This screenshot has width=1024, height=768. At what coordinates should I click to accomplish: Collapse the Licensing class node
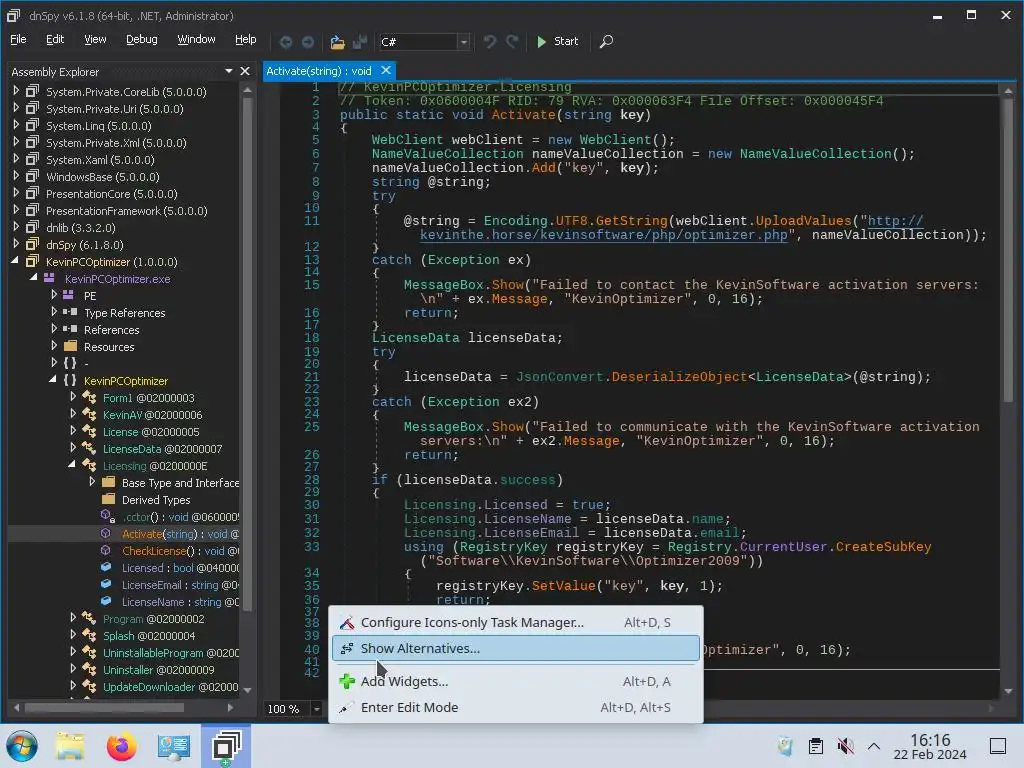tap(72, 464)
